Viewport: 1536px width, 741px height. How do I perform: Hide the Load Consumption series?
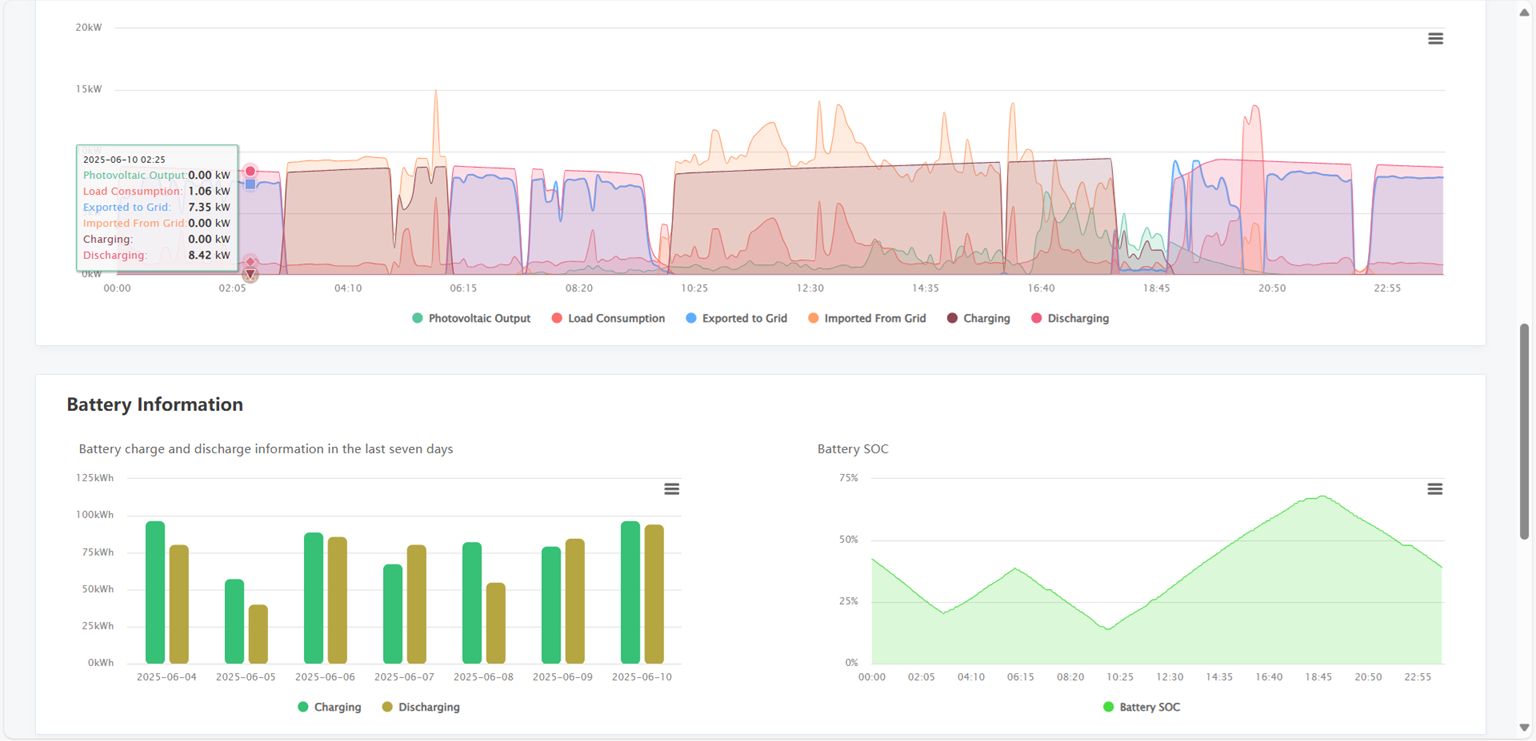[x=608, y=318]
